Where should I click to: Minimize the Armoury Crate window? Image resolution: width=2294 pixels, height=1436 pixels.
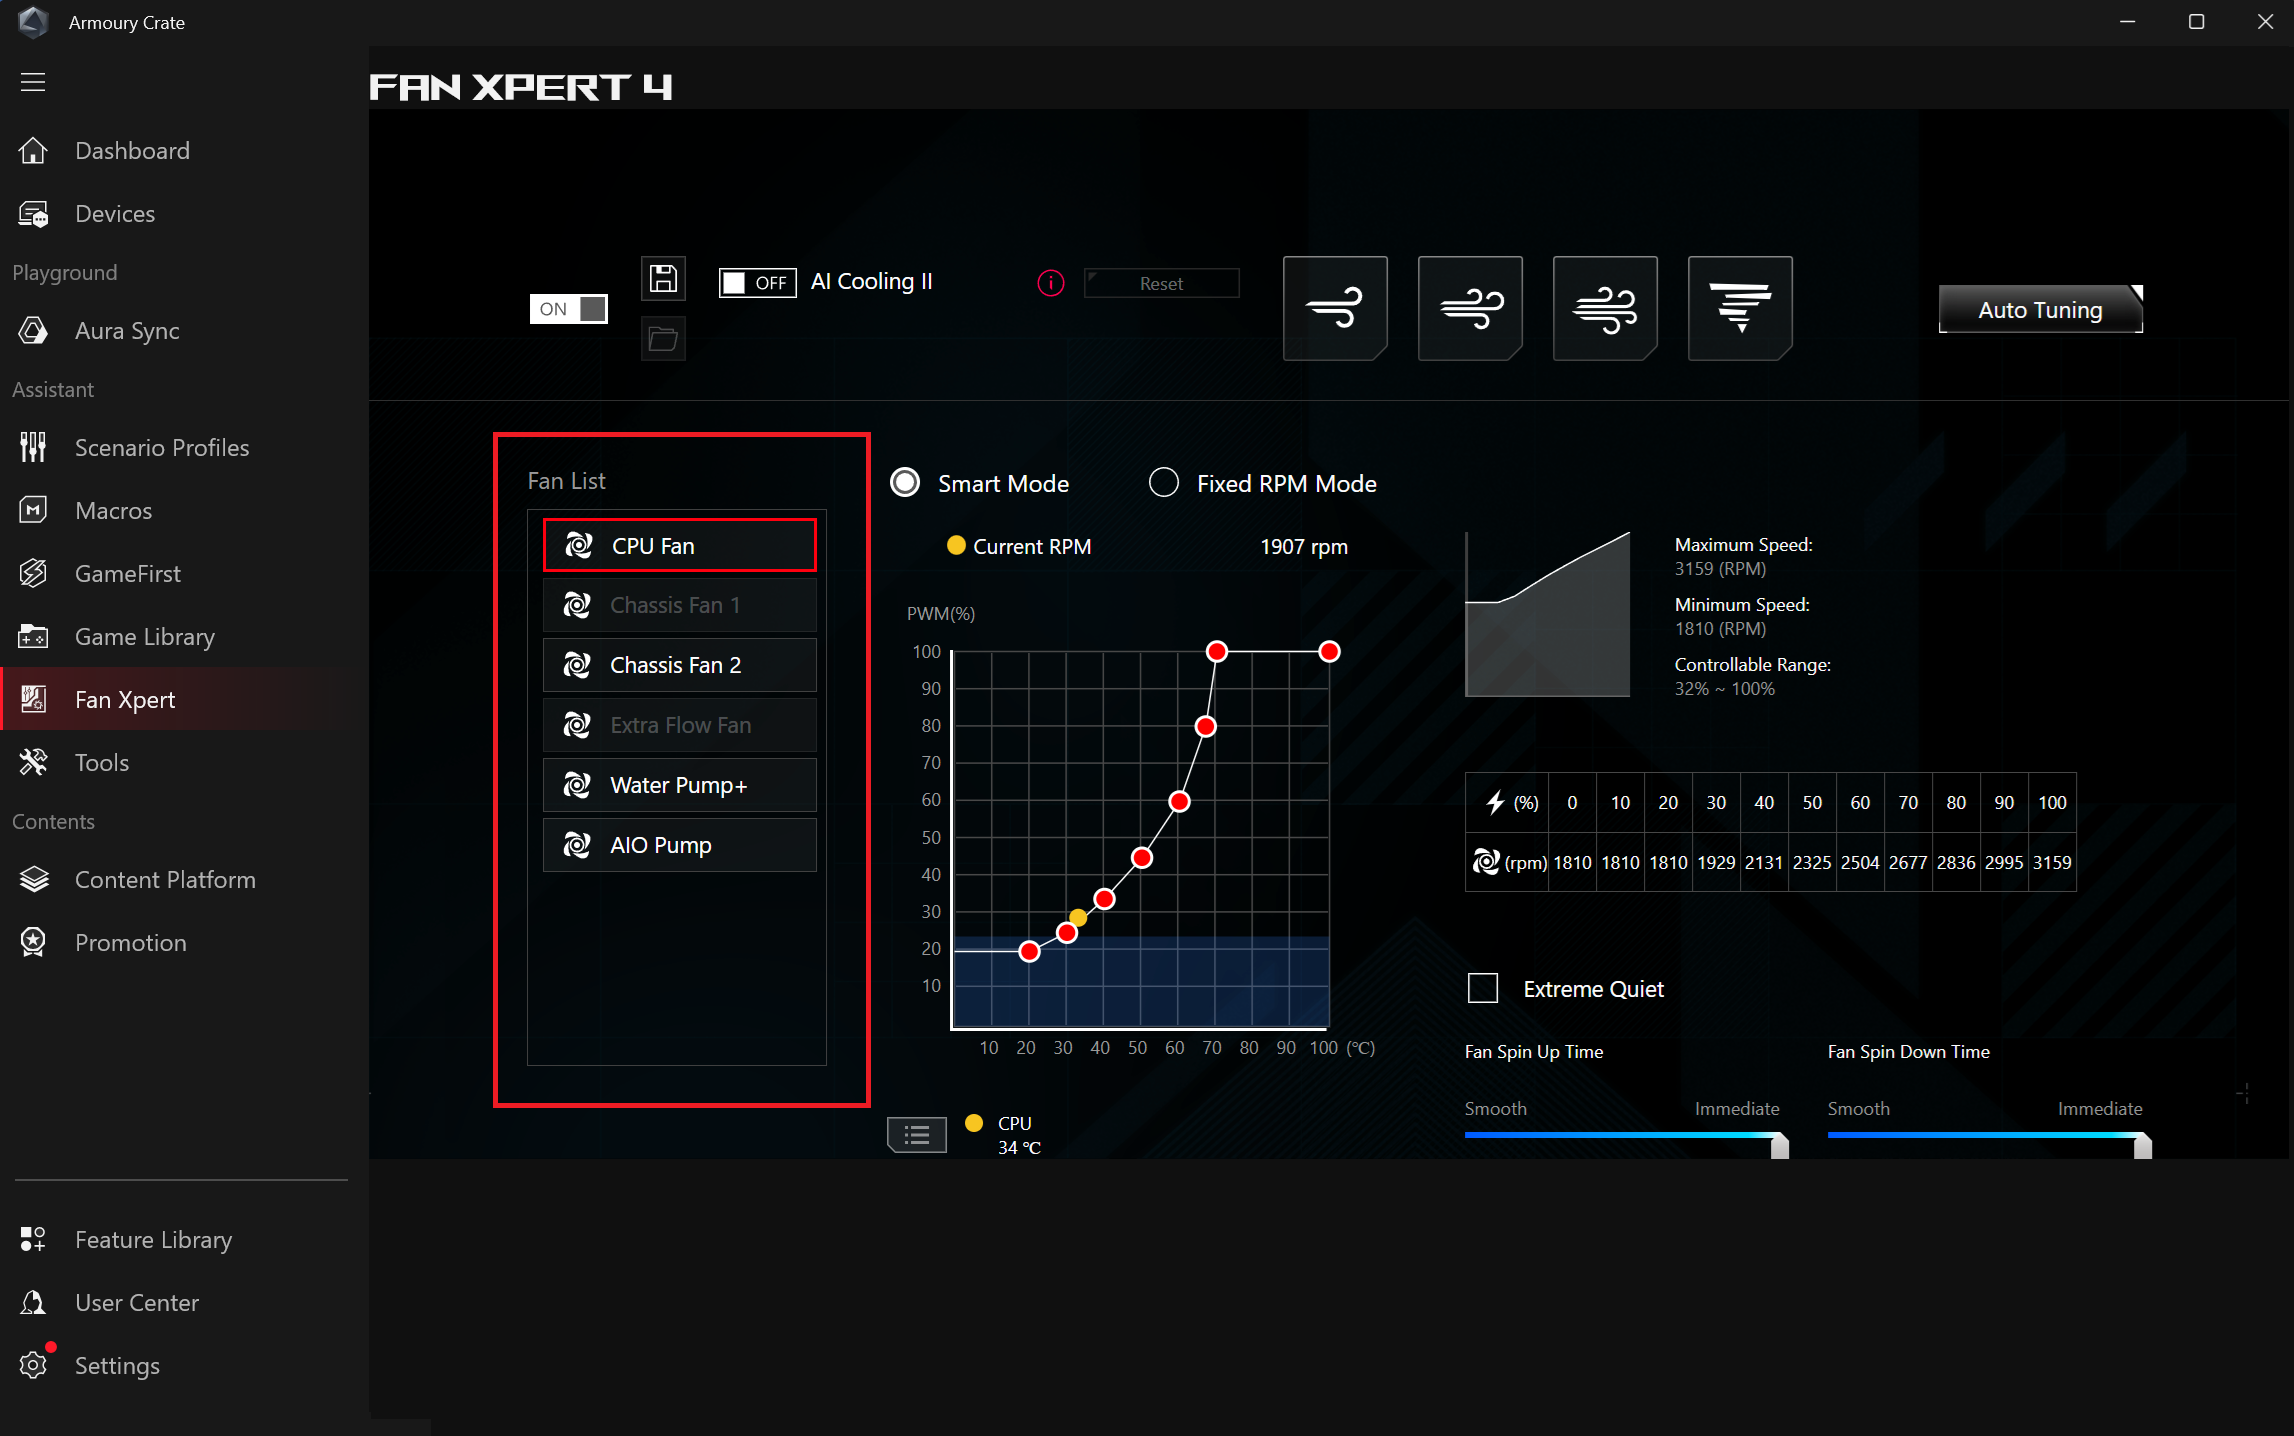point(2128,22)
